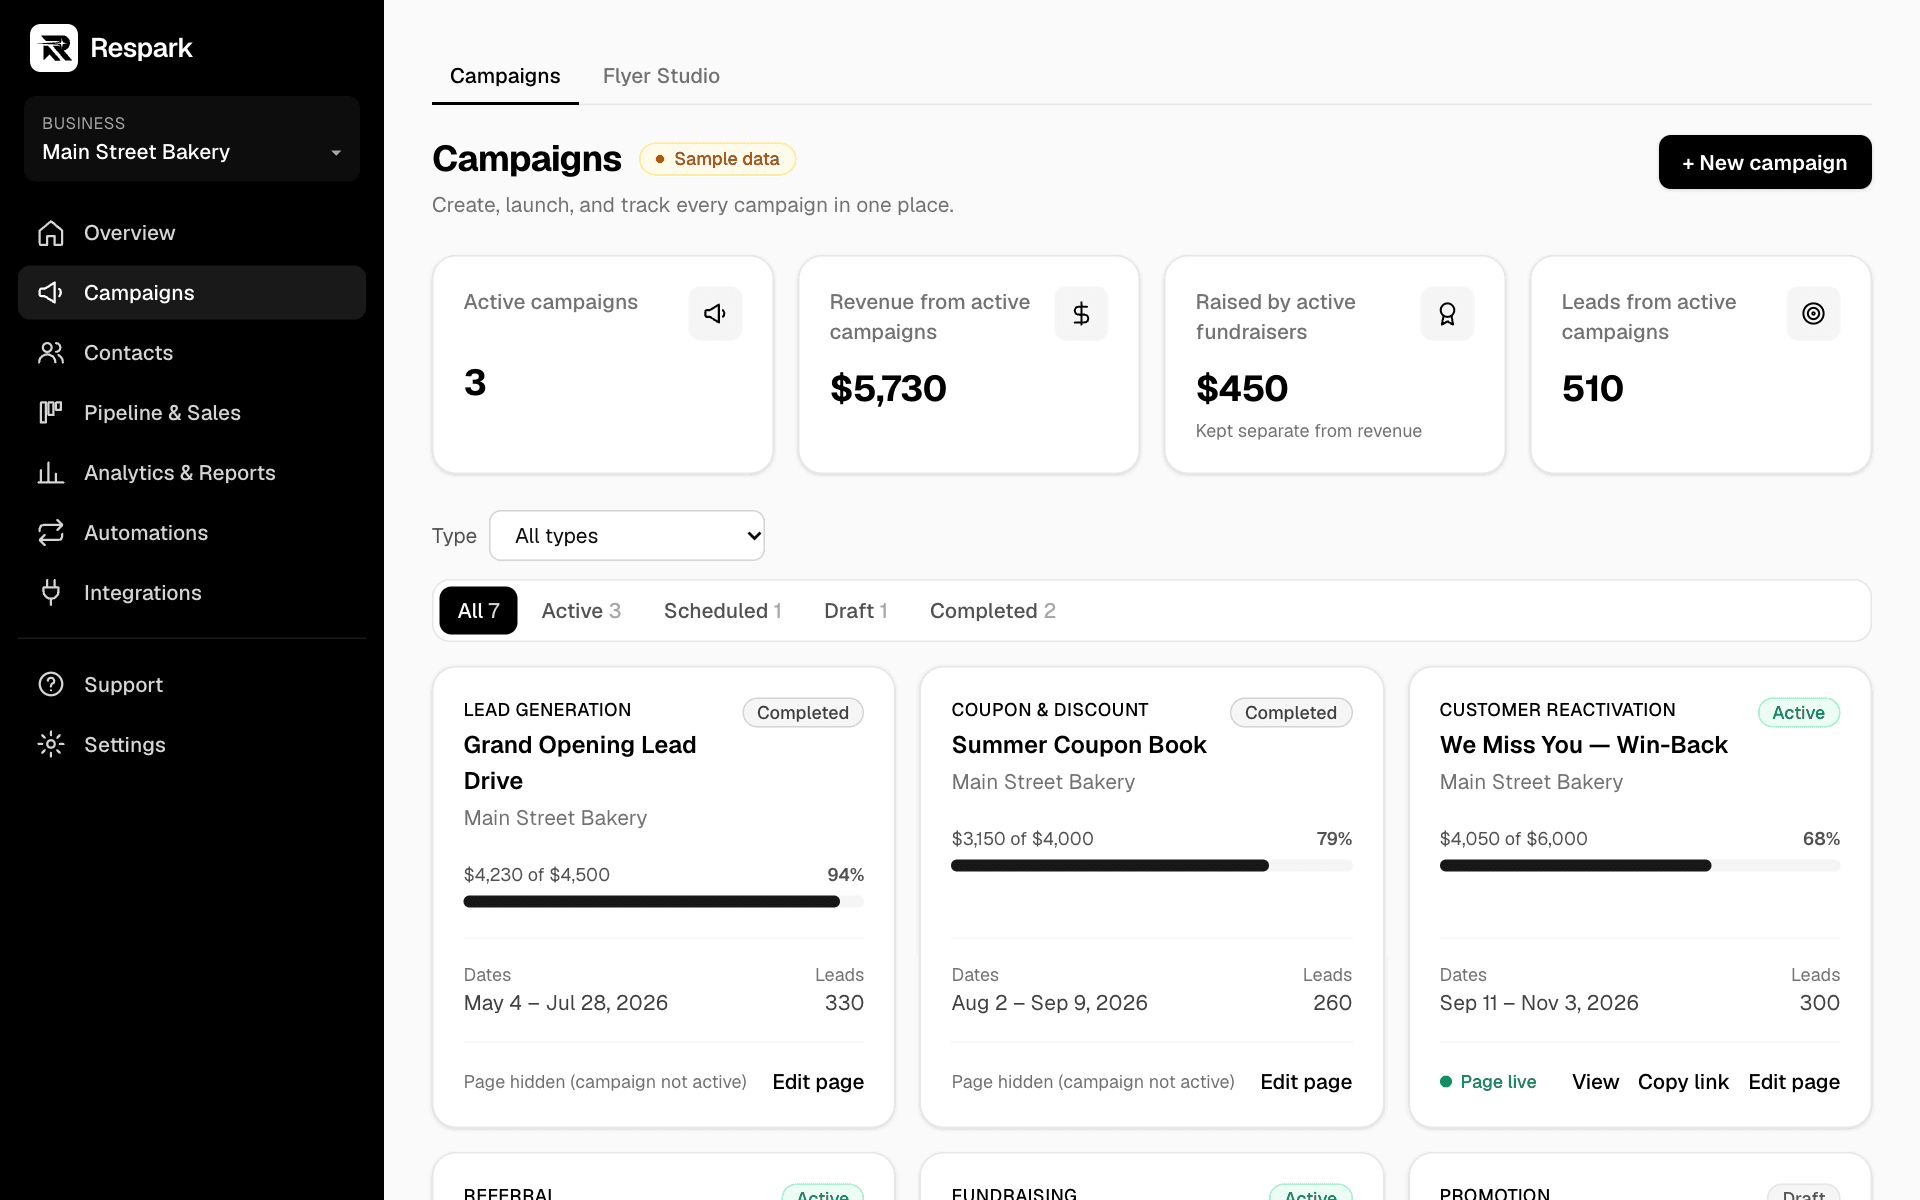
Task: Click Completed badge on Grand Opening Lead Drive
Action: click(x=803, y=713)
